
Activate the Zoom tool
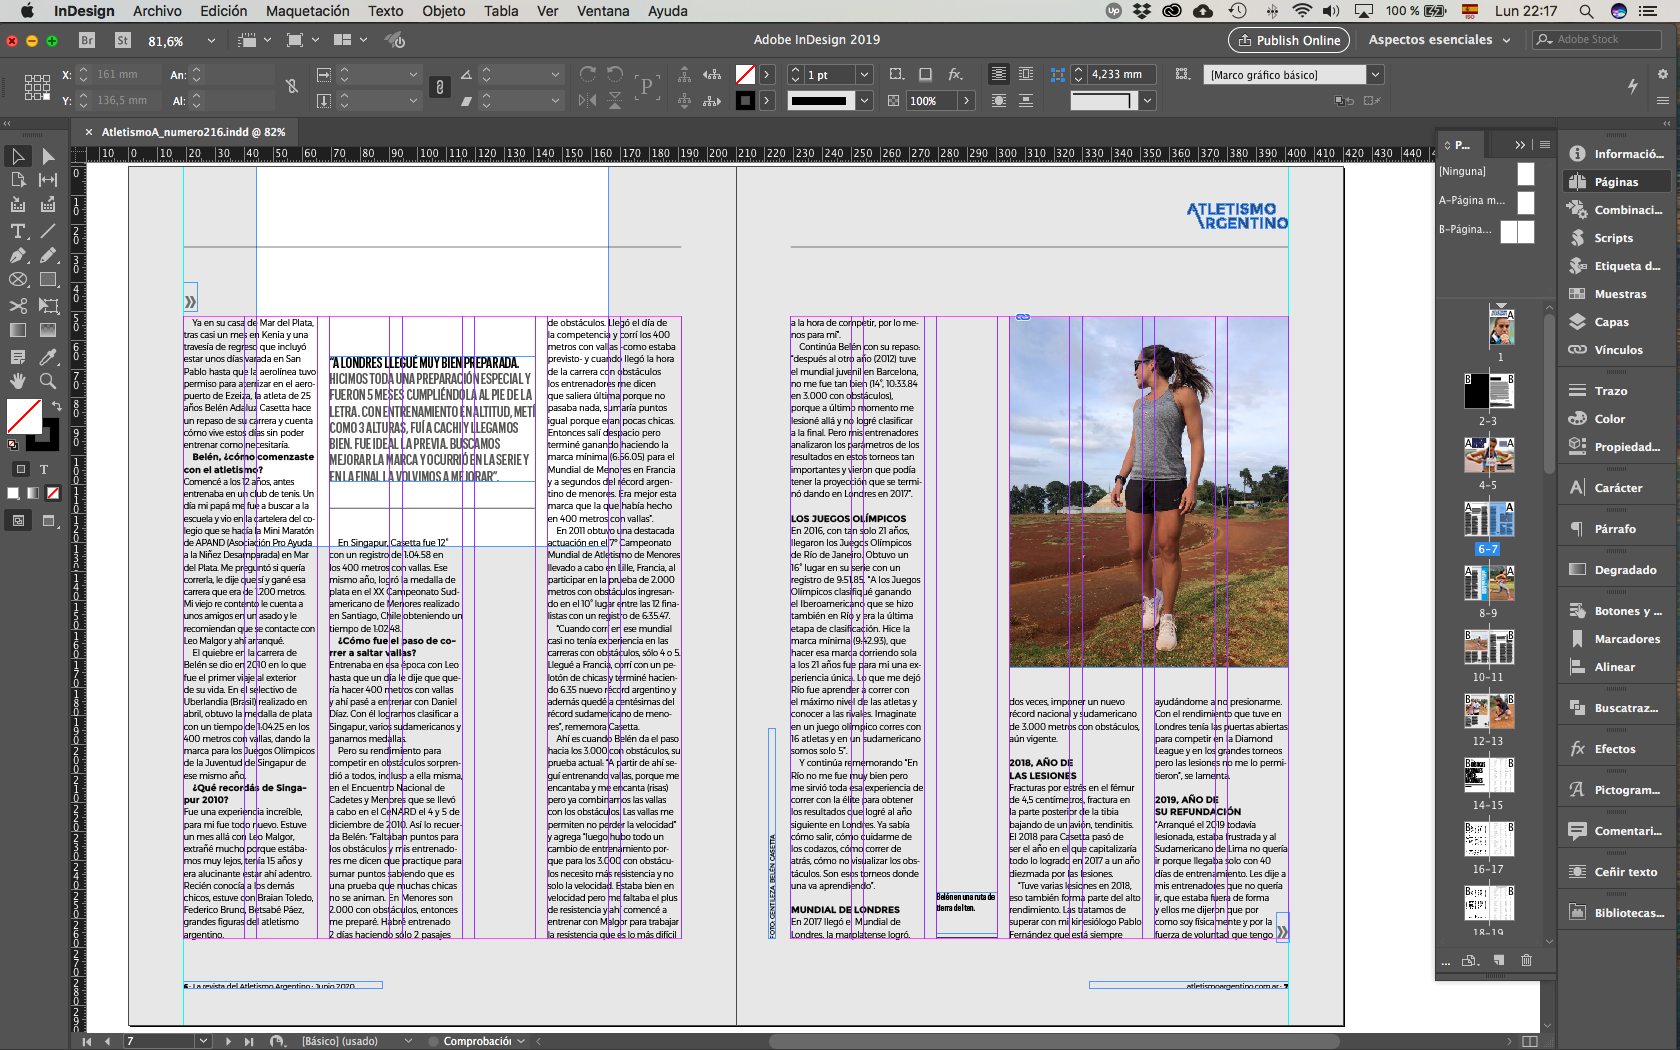click(x=48, y=381)
